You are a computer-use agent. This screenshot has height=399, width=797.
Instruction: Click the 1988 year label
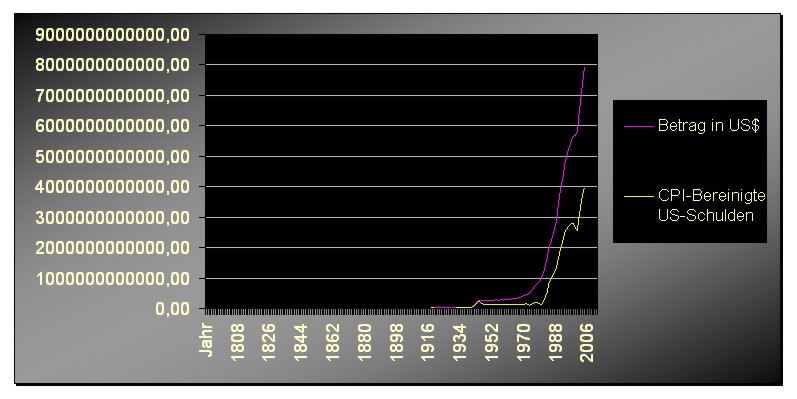pyautogui.click(x=555, y=342)
